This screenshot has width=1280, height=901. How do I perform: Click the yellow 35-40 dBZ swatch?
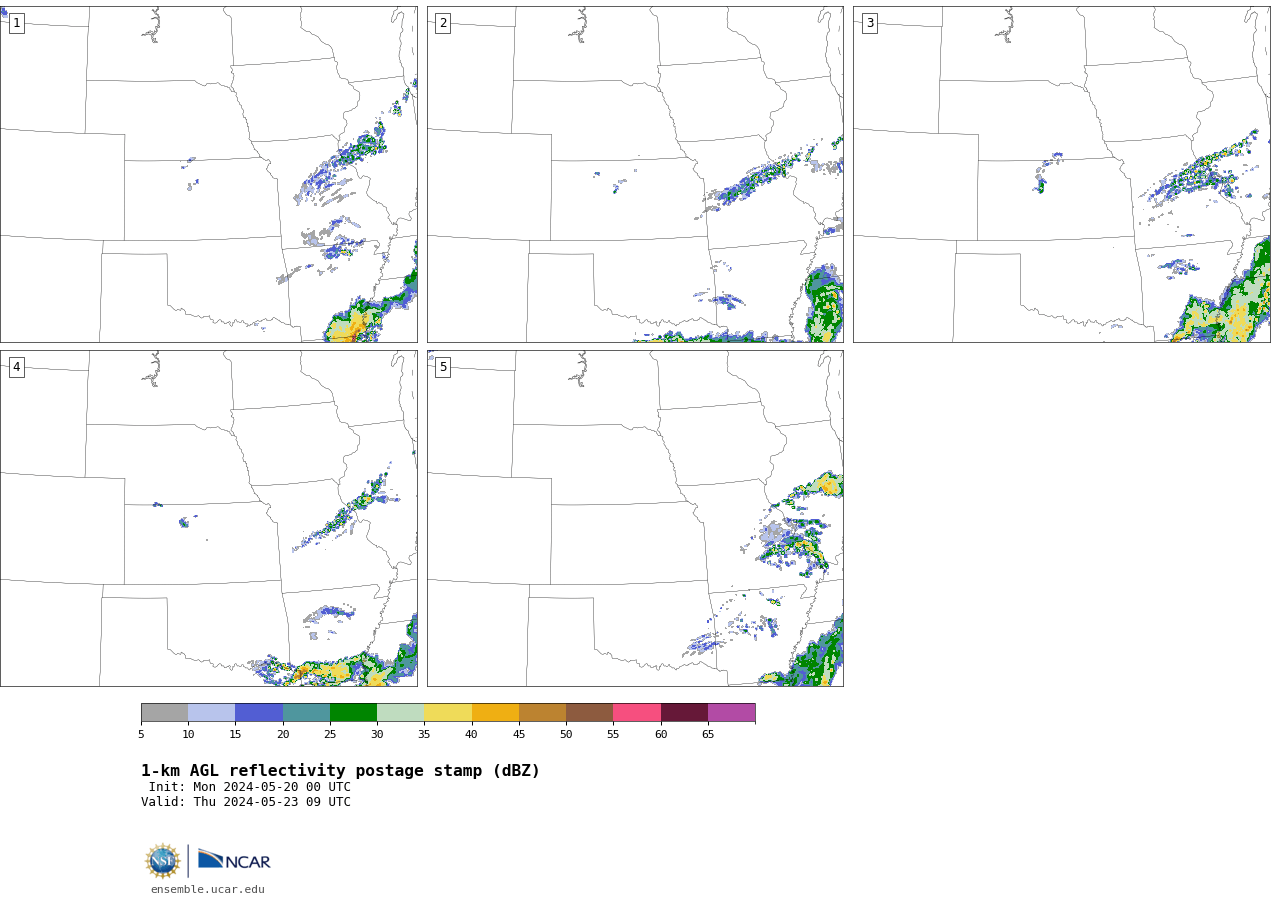[448, 712]
